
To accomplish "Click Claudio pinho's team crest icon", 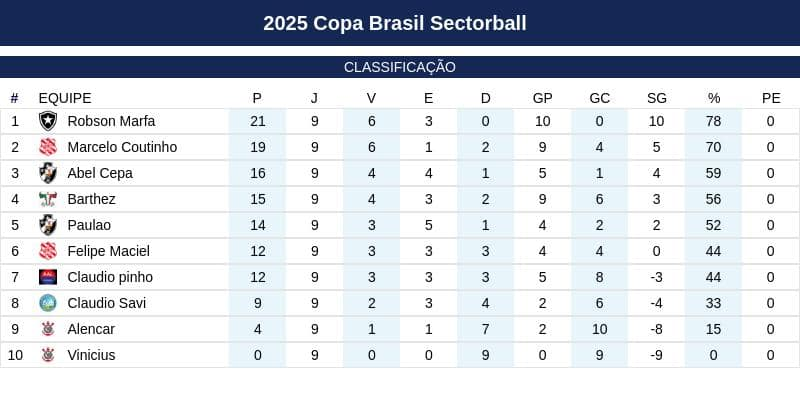I will [48, 277].
